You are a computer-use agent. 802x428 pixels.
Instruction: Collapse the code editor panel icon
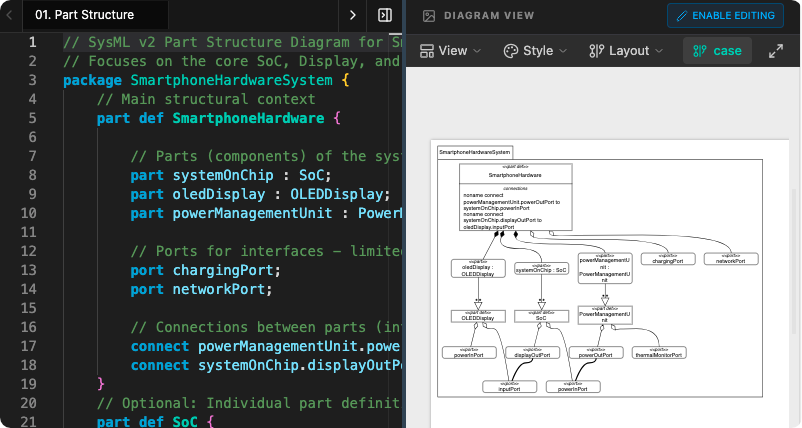pyautogui.click(x=384, y=15)
